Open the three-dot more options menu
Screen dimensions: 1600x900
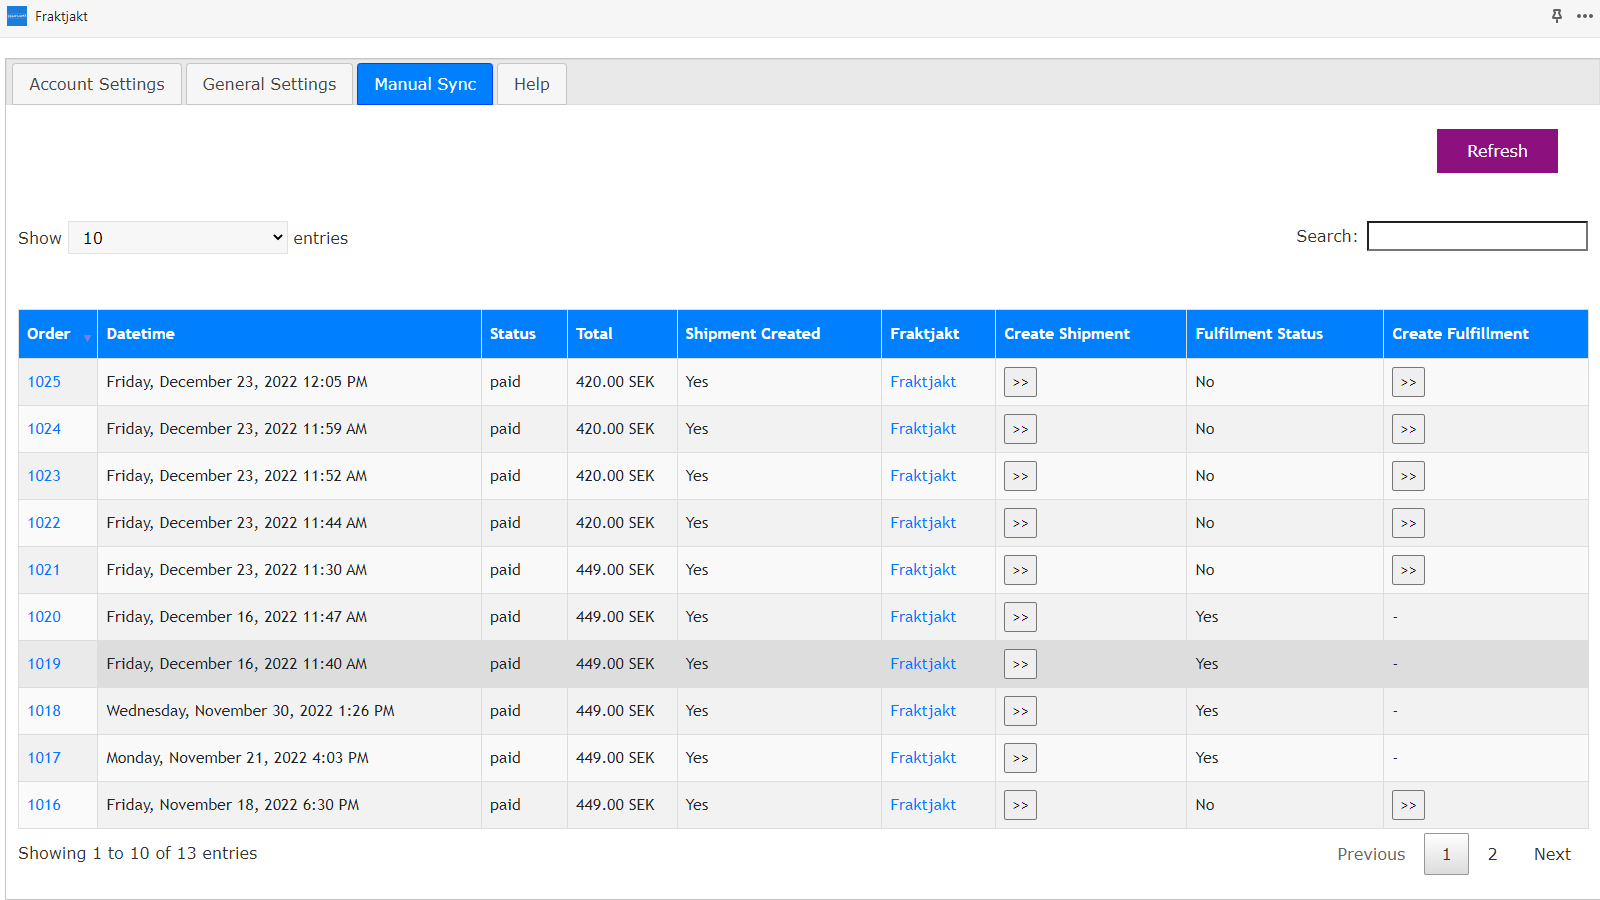[1585, 16]
